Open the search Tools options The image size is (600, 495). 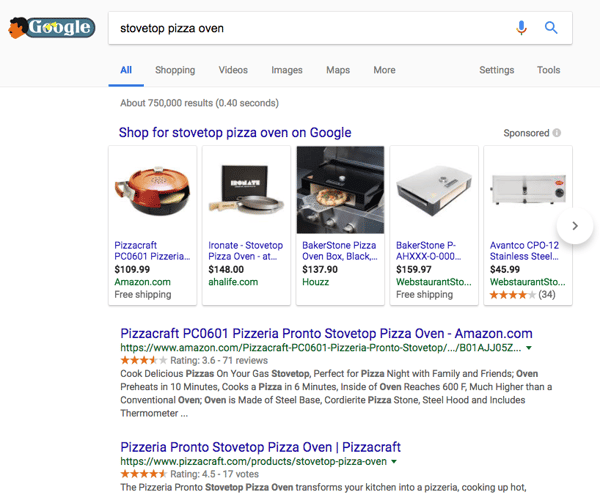(548, 70)
